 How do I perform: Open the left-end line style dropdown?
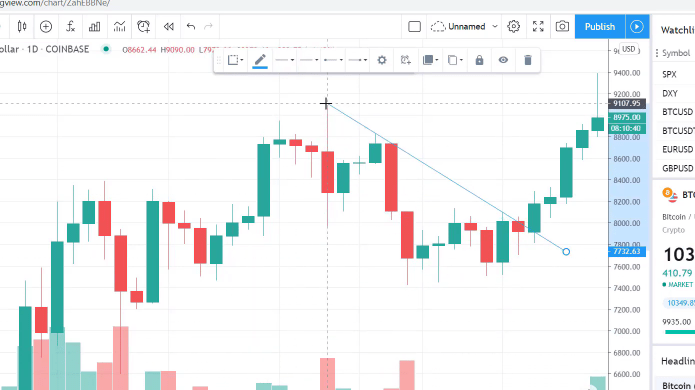point(333,60)
